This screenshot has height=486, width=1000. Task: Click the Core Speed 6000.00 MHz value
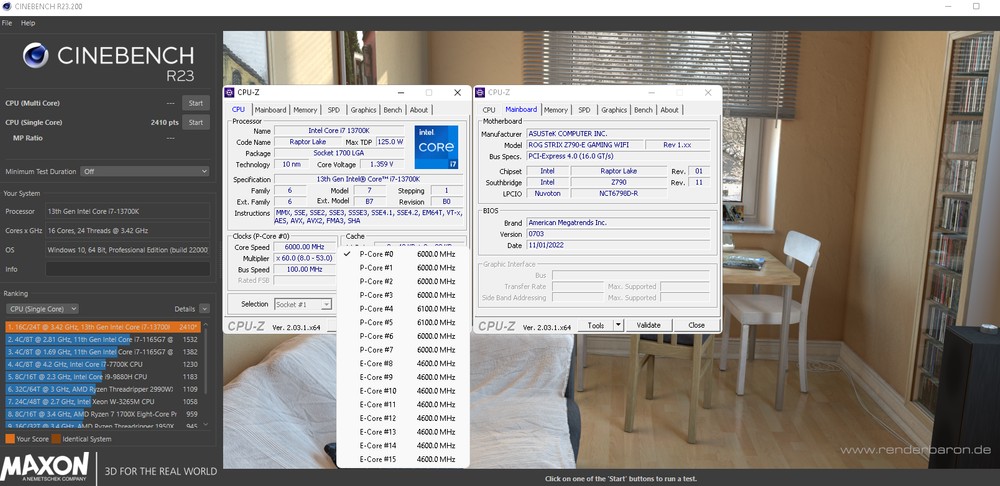[305, 247]
